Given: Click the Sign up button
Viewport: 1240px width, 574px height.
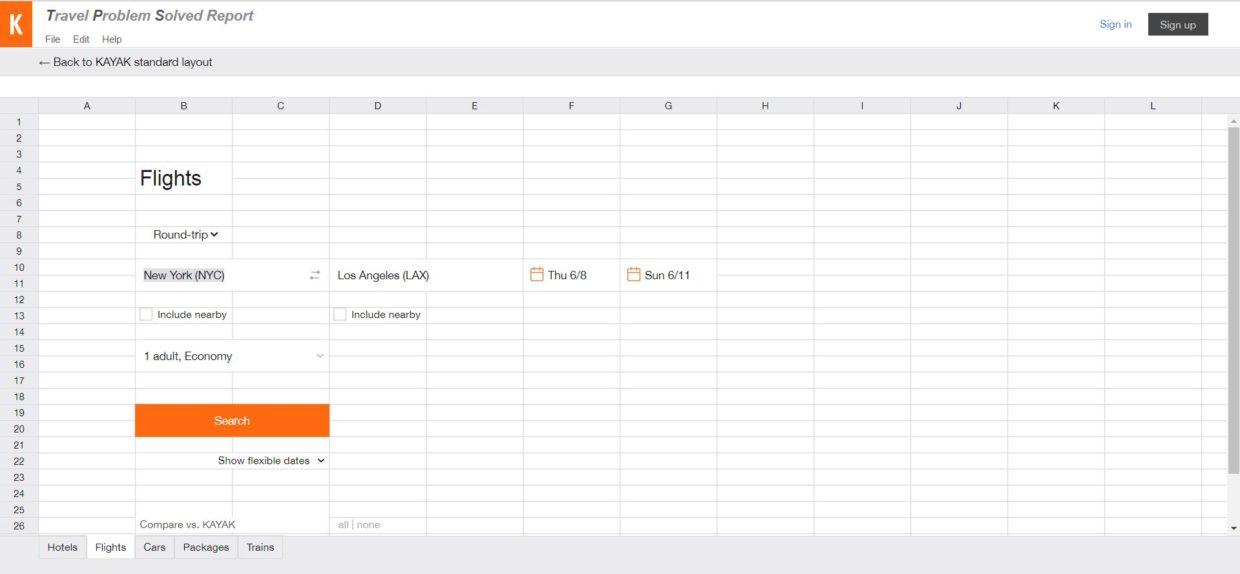Looking at the screenshot, I should 1178,25.
